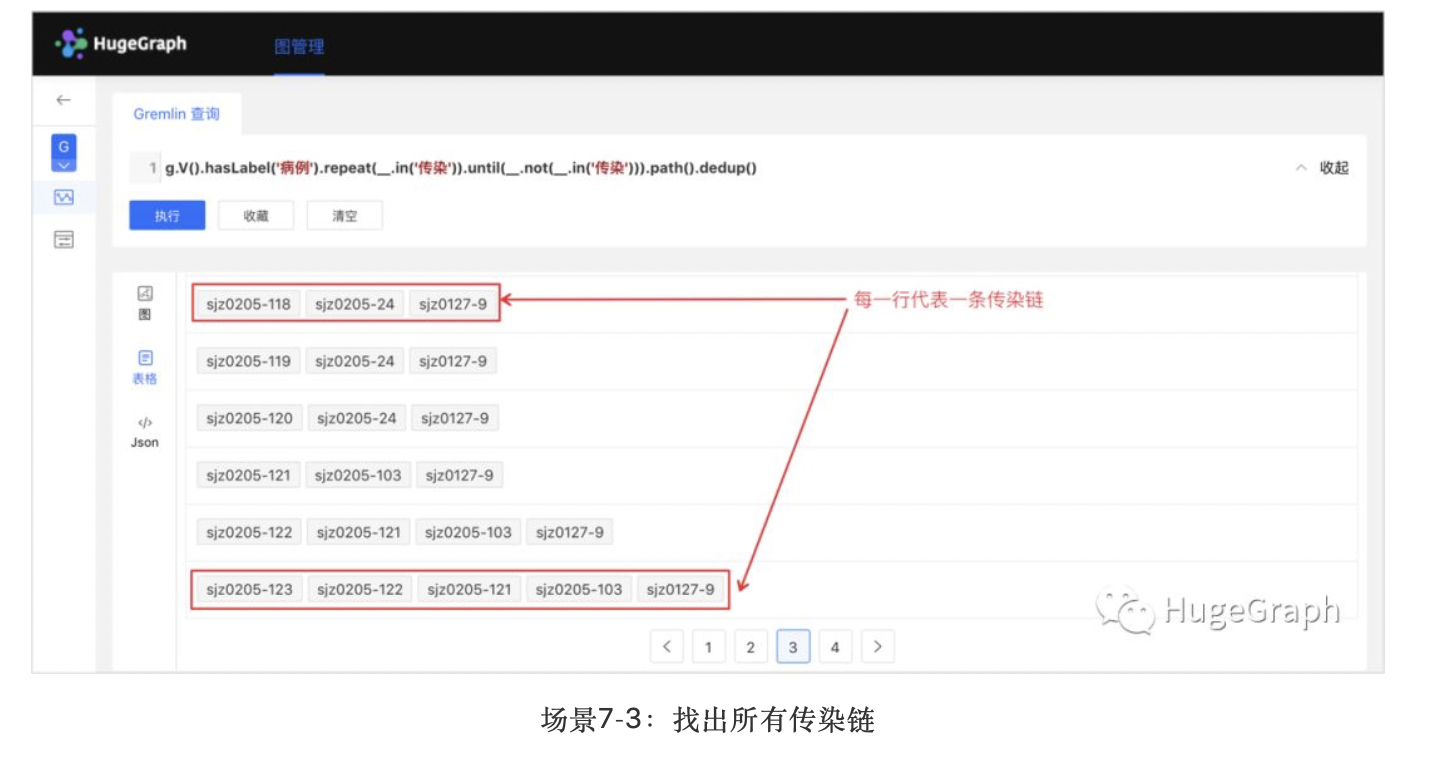This screenshot has height=768, width=1432.
Task: Save the query using 收藏
Action: pyautogui.click(x=256, y=216)
